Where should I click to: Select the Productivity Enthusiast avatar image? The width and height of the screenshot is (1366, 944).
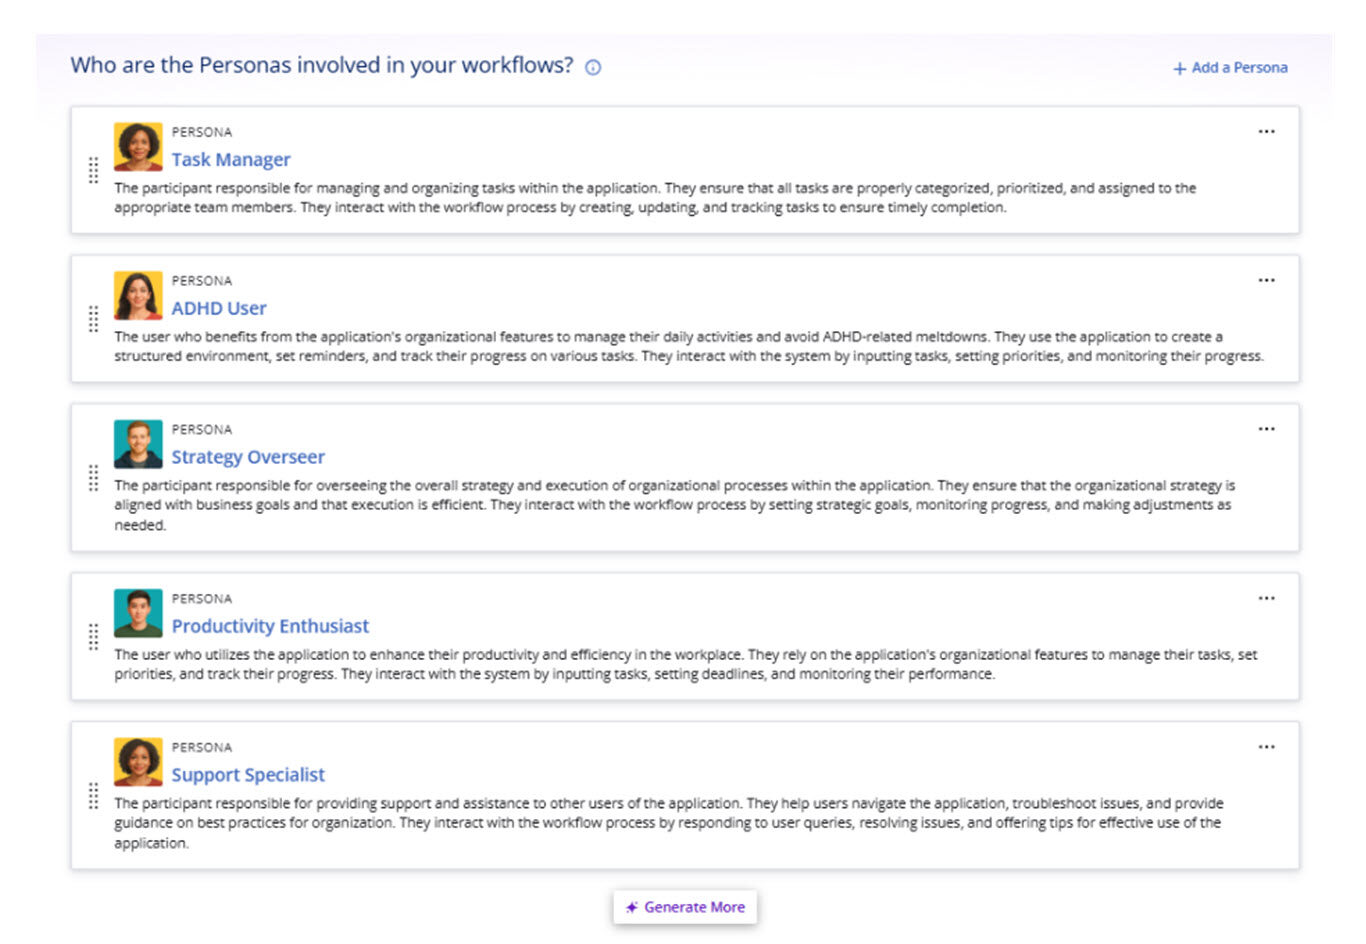pos(138,613)
